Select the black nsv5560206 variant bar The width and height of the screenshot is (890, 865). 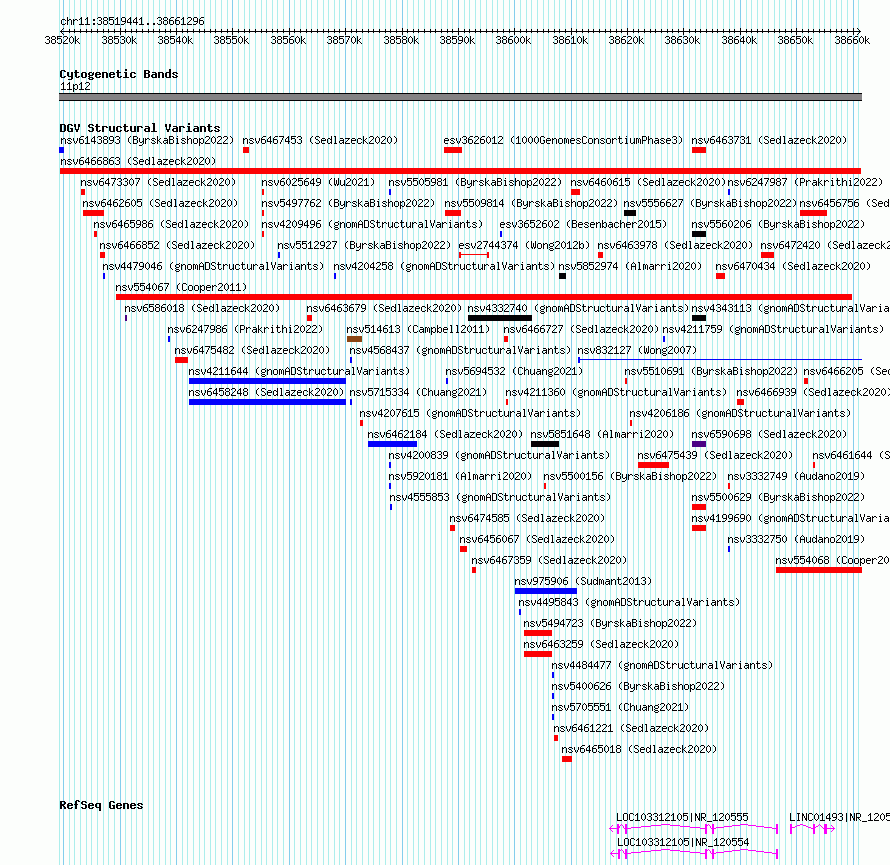click(x=699, y=234)
